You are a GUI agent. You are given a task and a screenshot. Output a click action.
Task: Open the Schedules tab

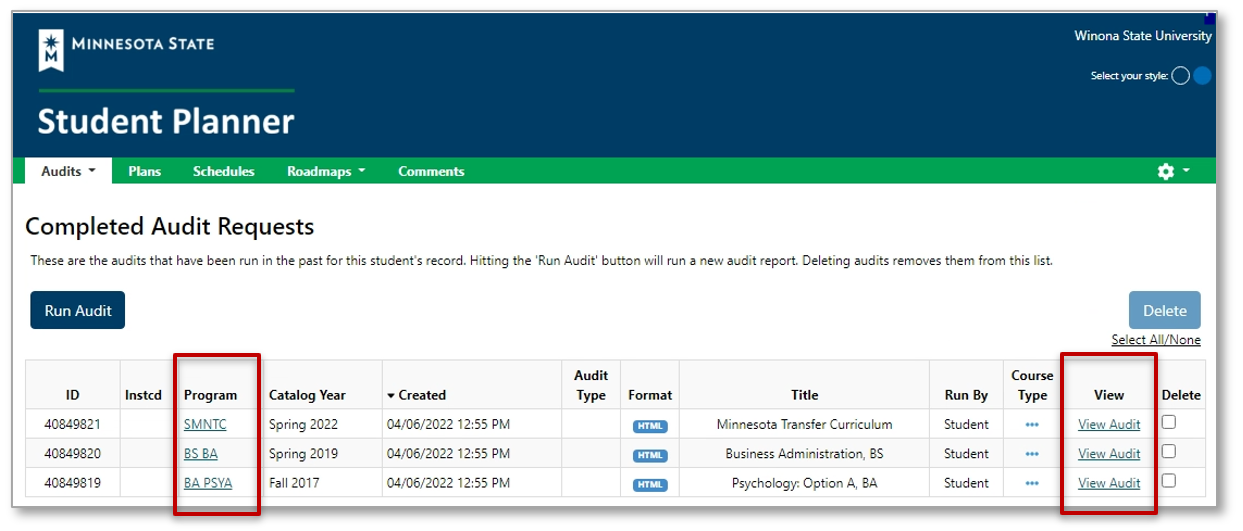tap(223, 171)
